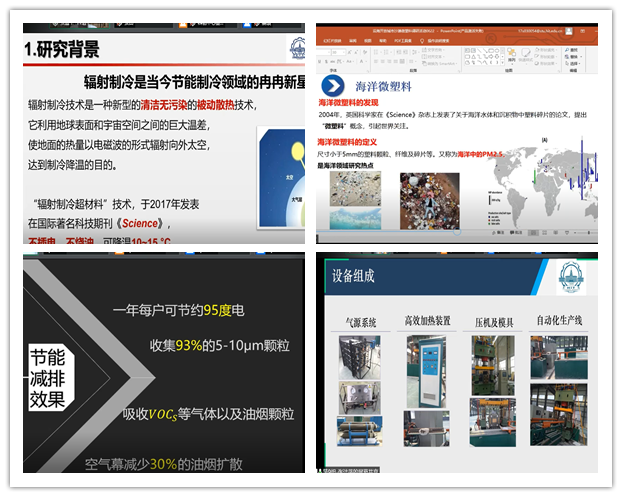Select the world map chart image
Screen dimensions: 622x497
tap(543, 182)
